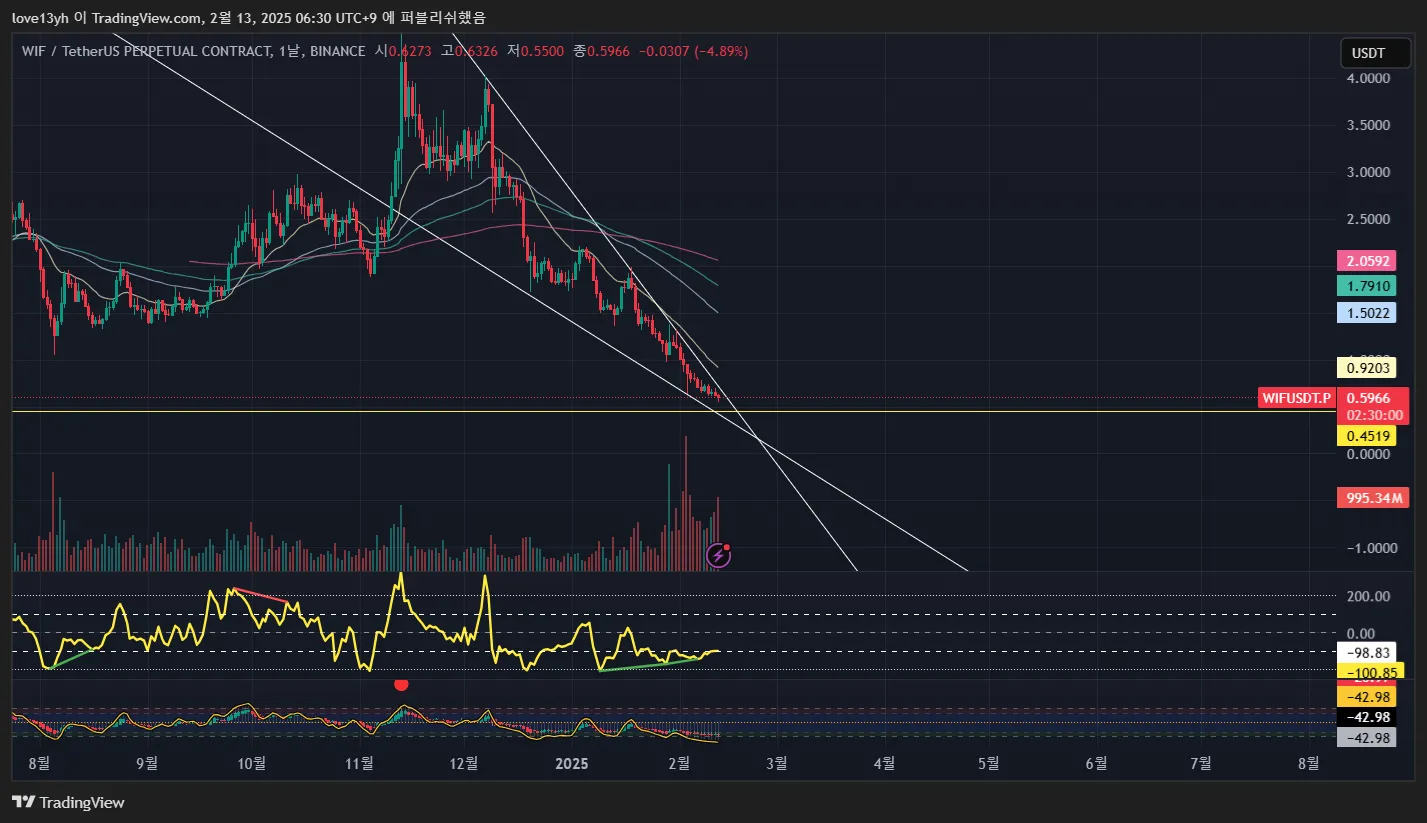This screenshot has height=823, width=1427.
Task: Click the 7월 time axis label
Action: [x=1201, y=764]
